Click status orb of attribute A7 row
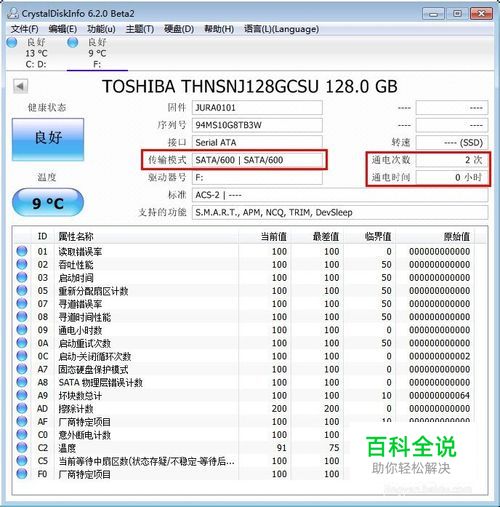500x507 pixels. [22, 369]
